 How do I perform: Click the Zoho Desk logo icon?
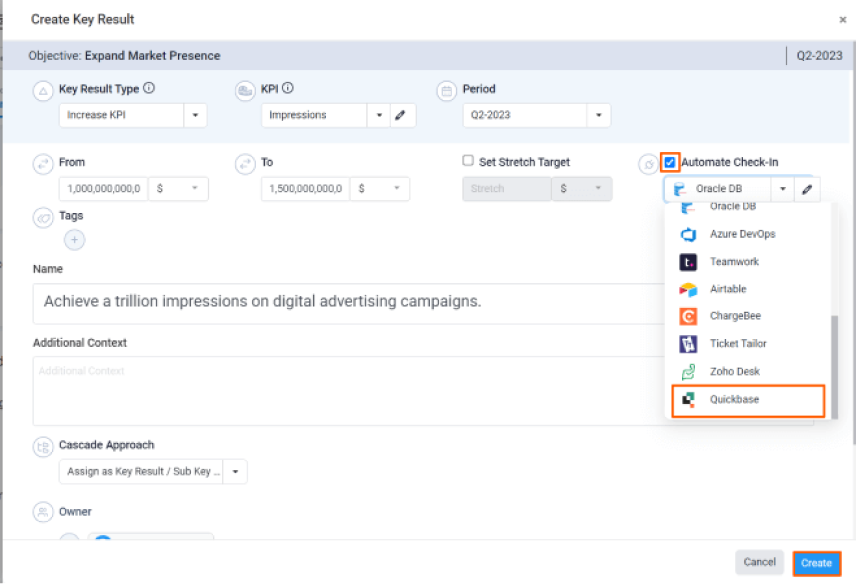(688, 372)
